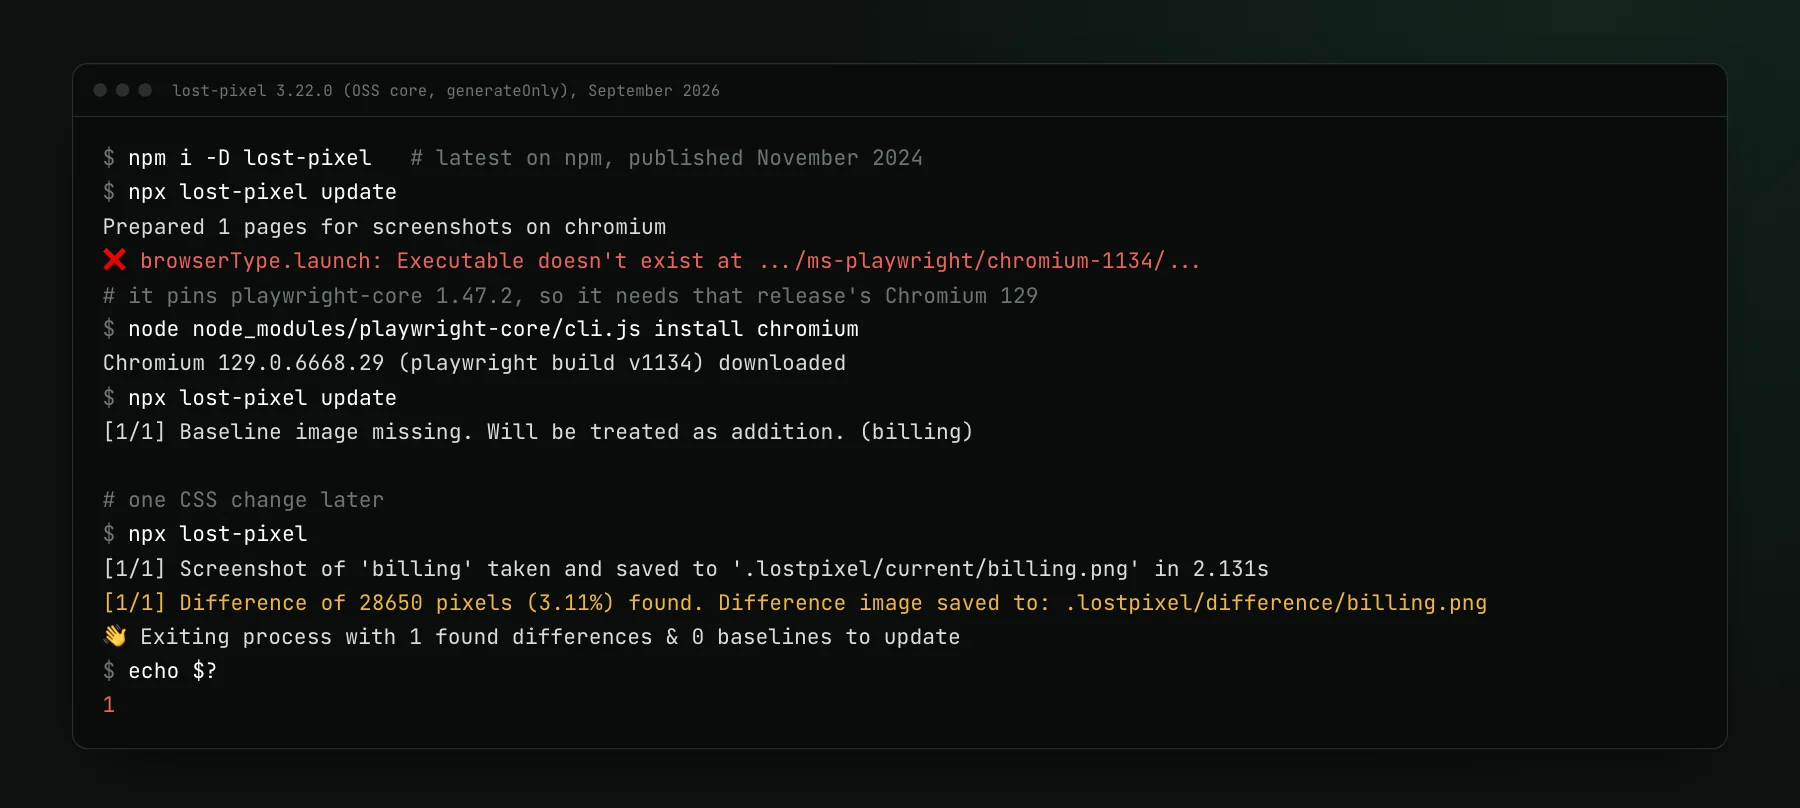1800x808 pixels.
Task: Click the red exit code '1'
Action: pyautogui.click(x=109, y=705)
